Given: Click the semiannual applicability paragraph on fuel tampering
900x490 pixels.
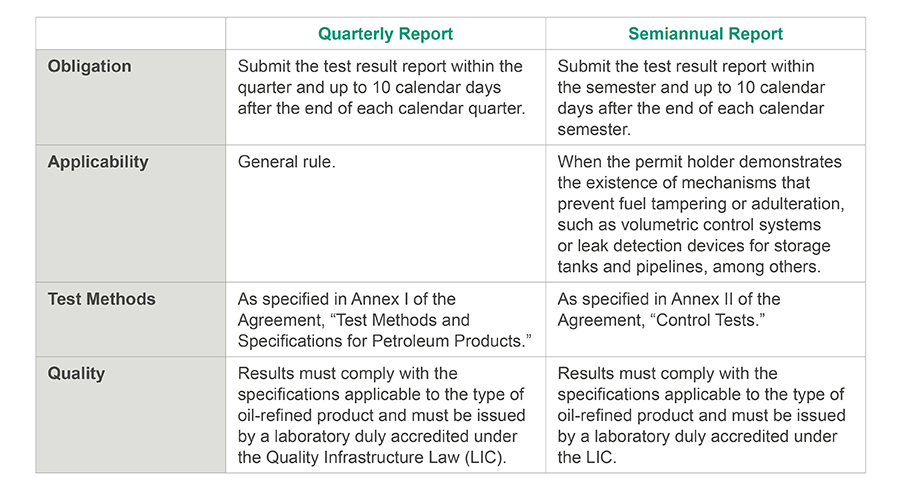Looking at the screenshot, I should [x=700, y=214].
